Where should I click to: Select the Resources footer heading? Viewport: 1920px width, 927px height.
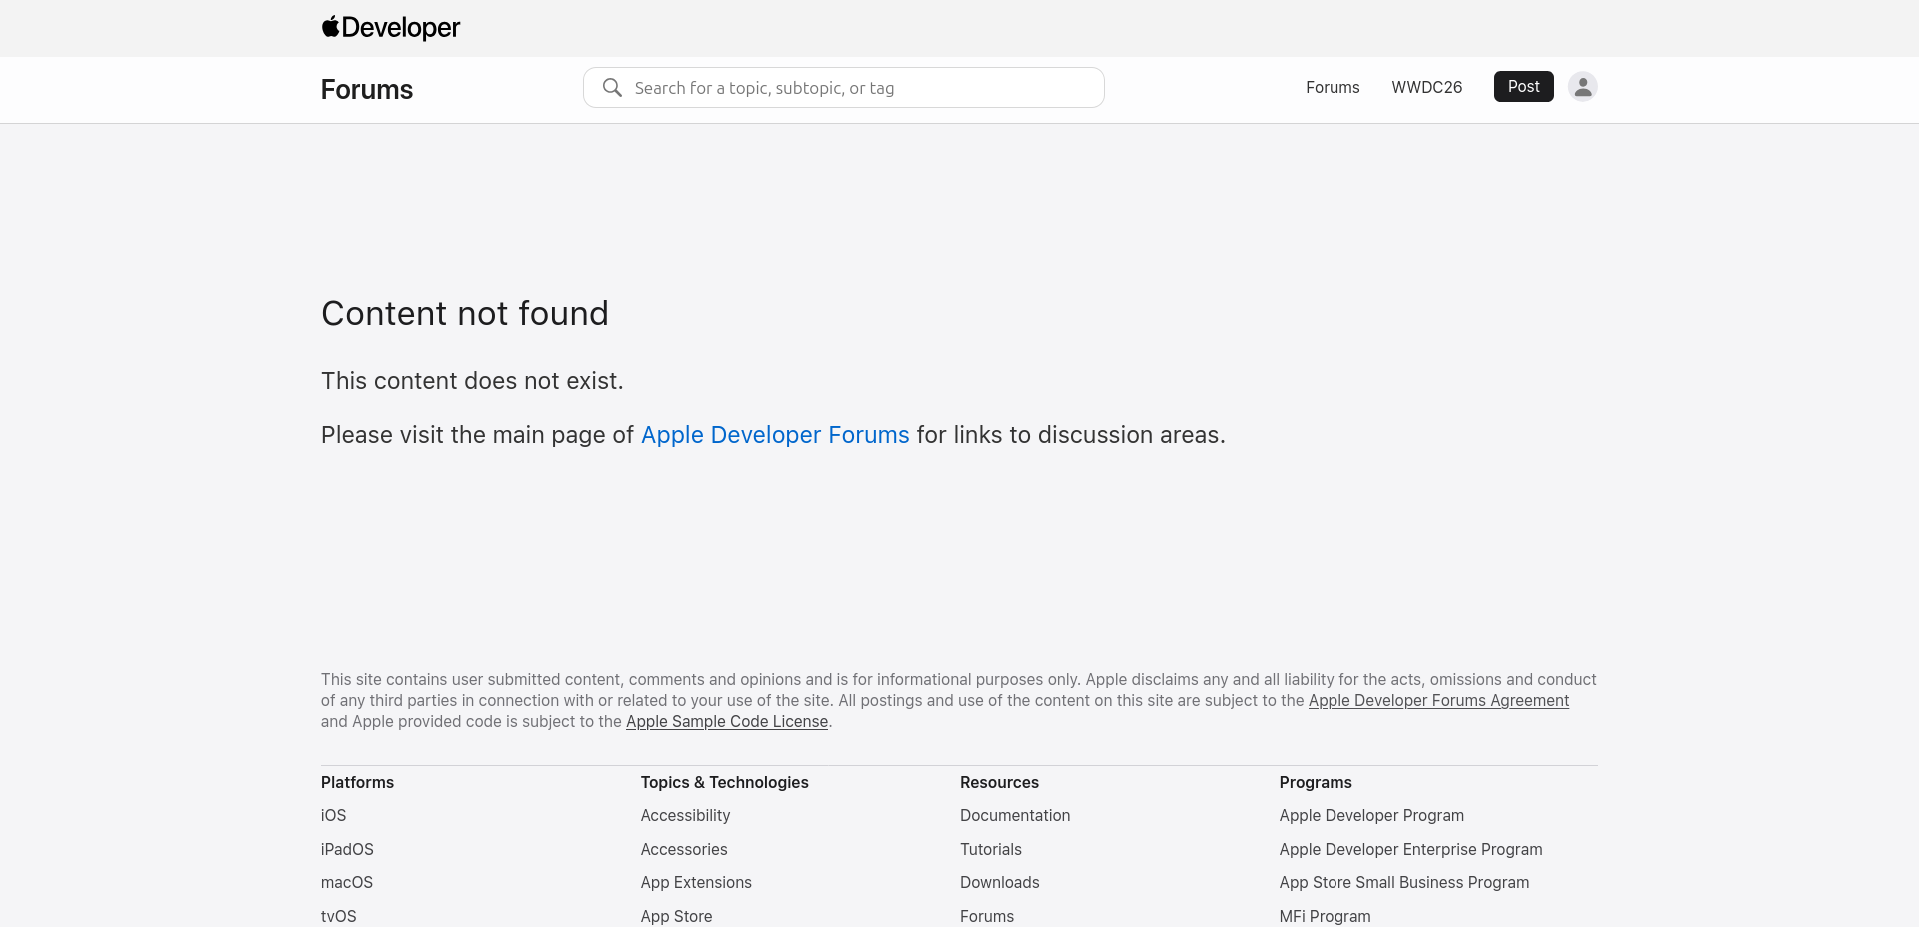point(999,782)
